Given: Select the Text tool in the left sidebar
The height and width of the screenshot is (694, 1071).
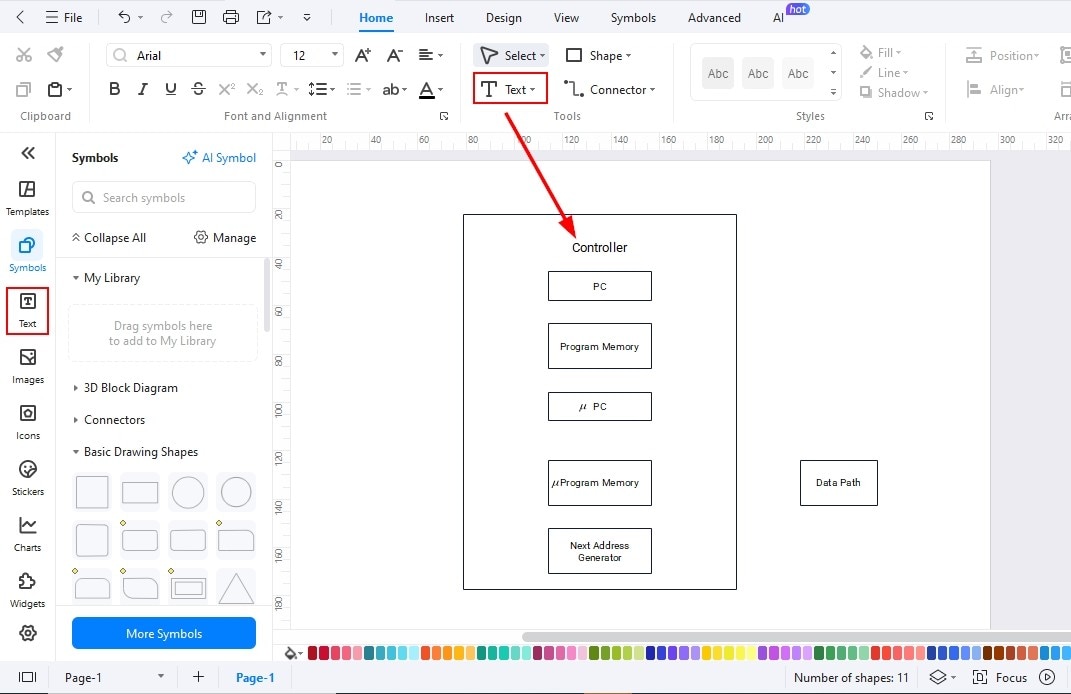Looking at the screenshot, I should tap(27, 311).
